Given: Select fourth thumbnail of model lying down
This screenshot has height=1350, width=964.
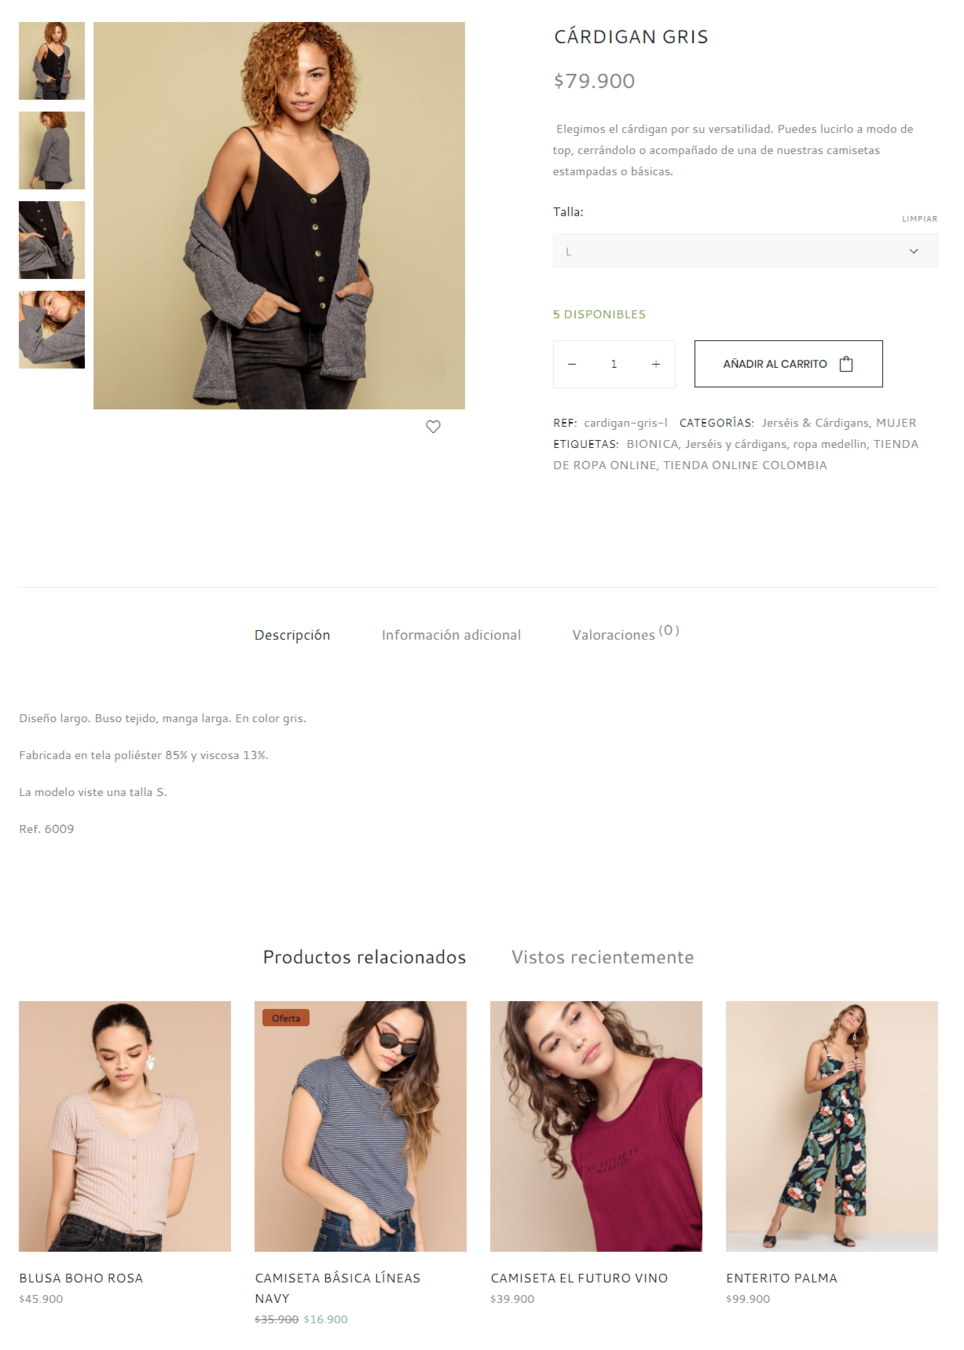Looking at the screenshot, I should click(x=52, y=330).
